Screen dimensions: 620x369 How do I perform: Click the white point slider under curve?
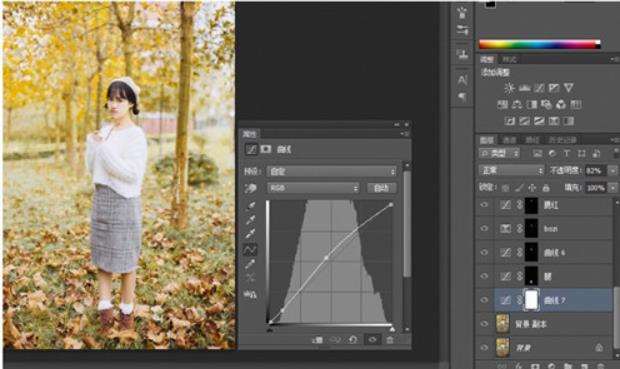pos(392,329)
